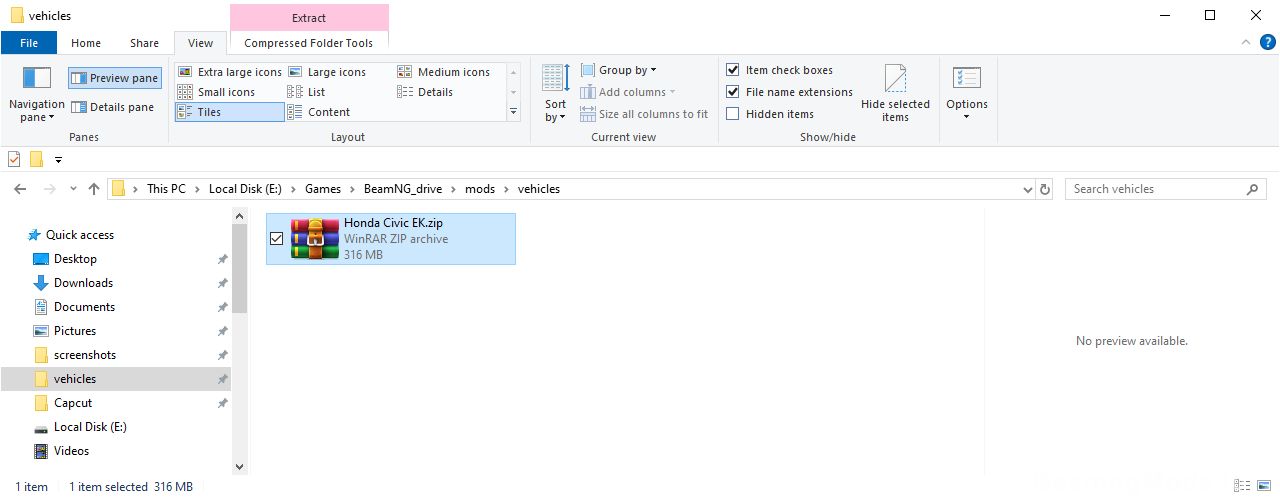1280x499 pixels.
Task: Open Desktop in Quick access
Action: click(x=75, y=259)
